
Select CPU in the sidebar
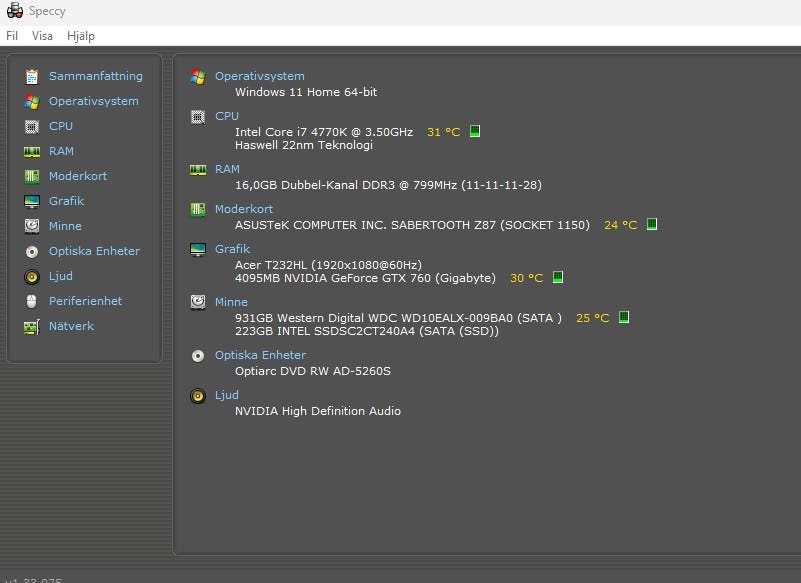coord(61,126)
